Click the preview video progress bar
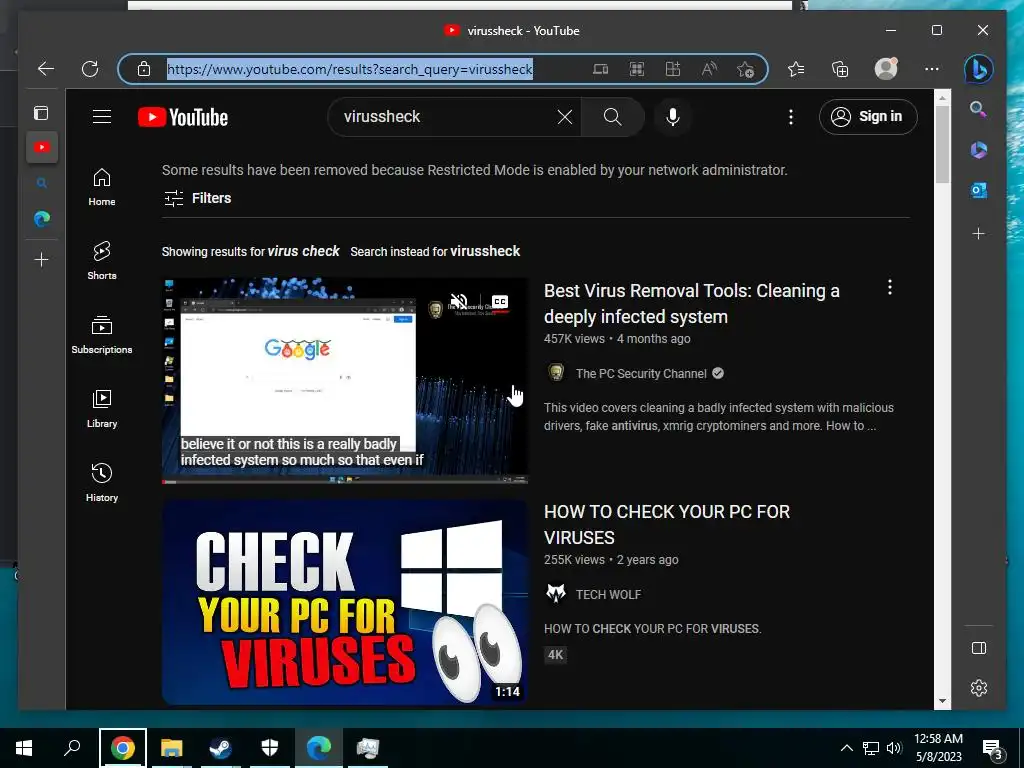 point(345,482)
